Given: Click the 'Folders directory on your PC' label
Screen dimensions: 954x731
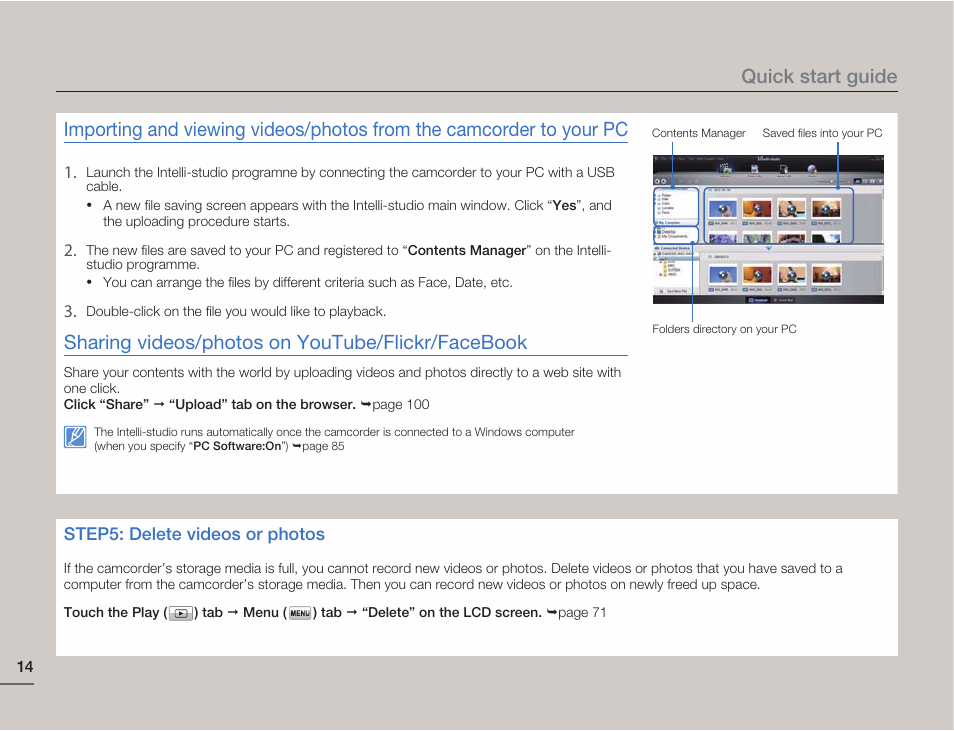Looking at the screenshot, I should pos(724,329).
